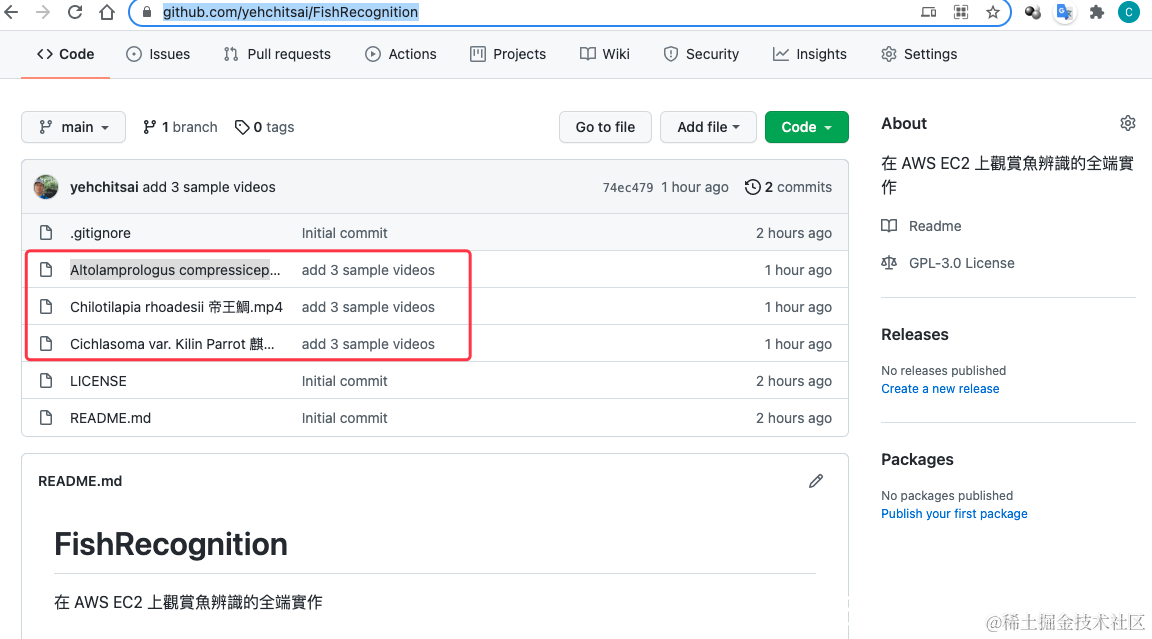Open the Google Translate extension icon
This screenshot has width=1152, height=639.
click(1064, 12)
